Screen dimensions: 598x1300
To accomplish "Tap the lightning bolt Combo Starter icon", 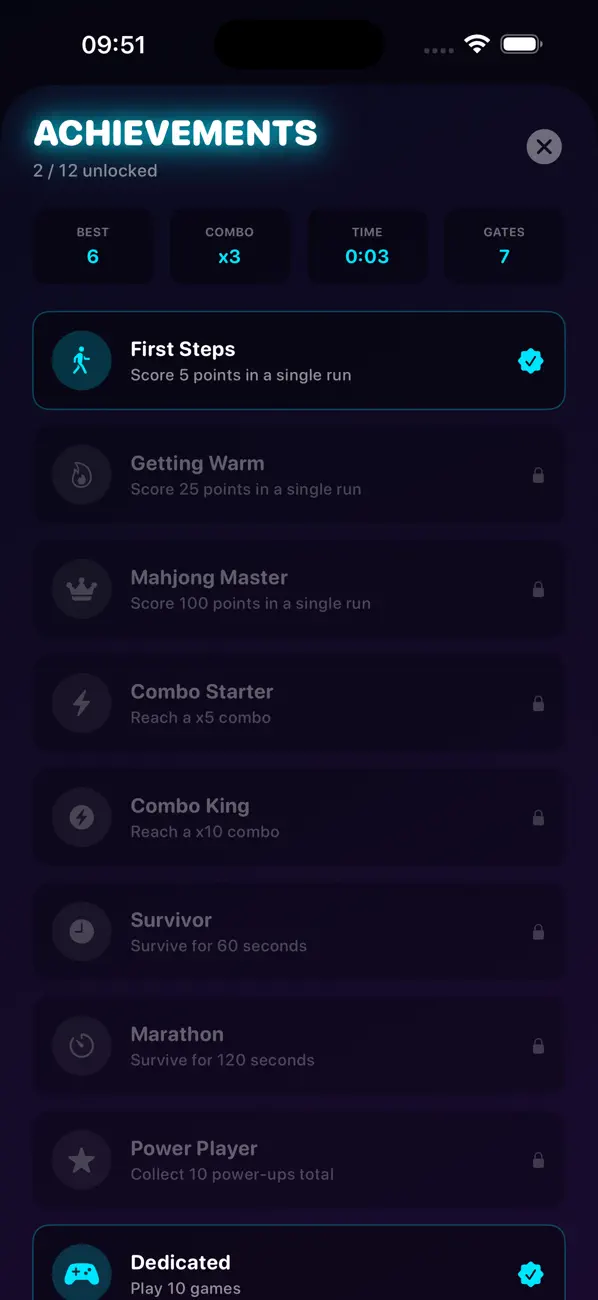I will 81,703.
